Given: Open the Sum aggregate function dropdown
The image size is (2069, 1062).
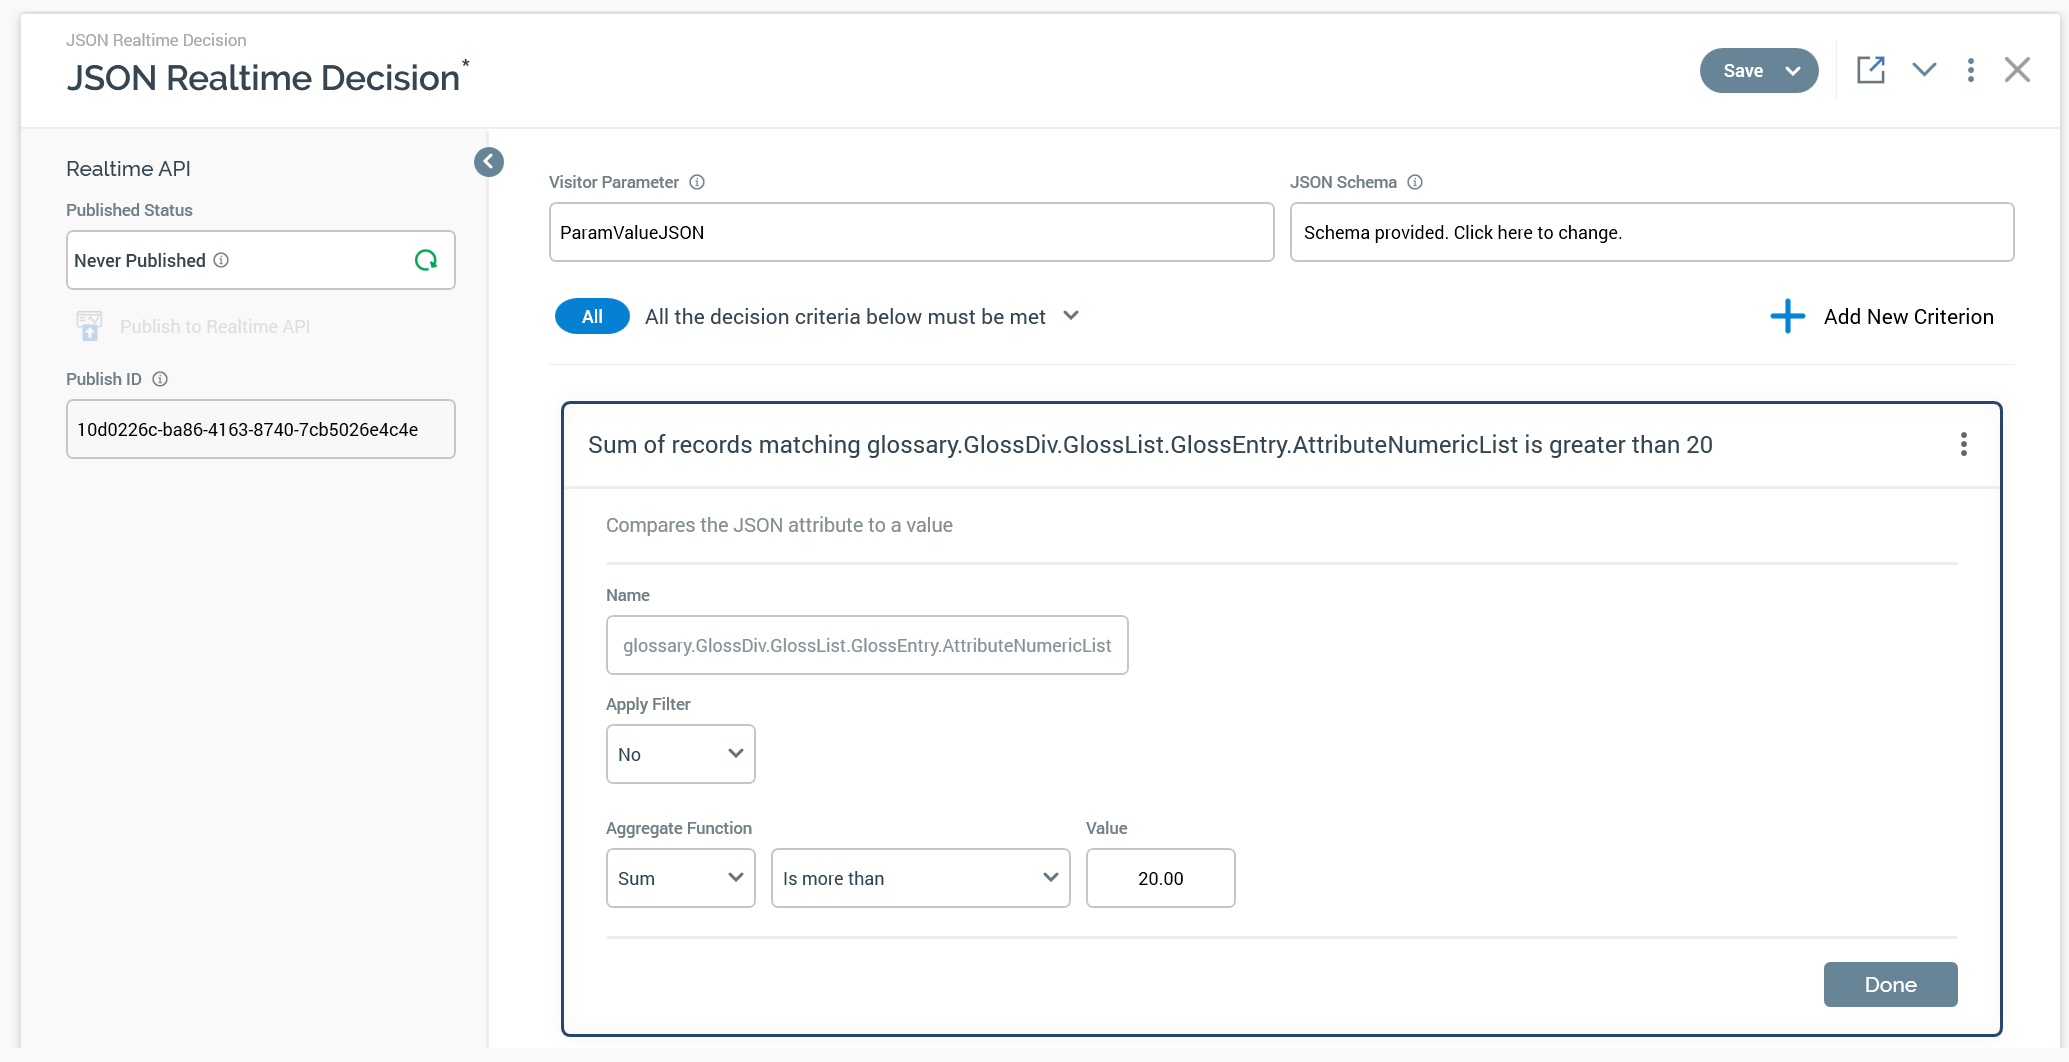Looking at the screenshot, I should click(x=680, y=878).
